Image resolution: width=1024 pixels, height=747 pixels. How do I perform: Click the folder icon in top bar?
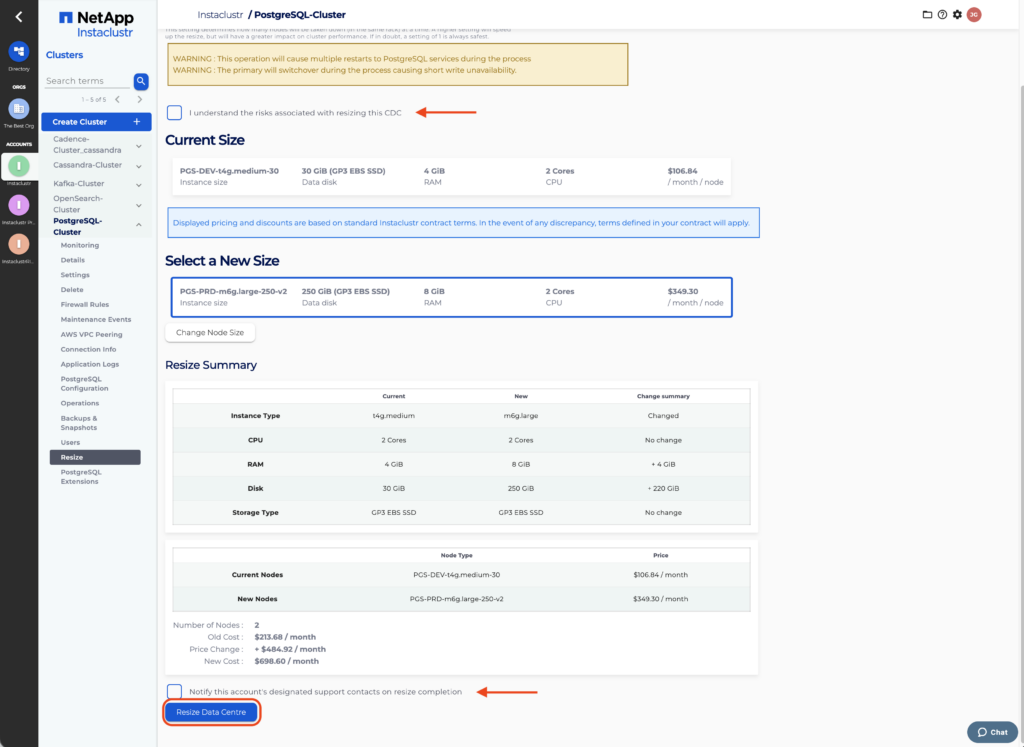point(927,15)
